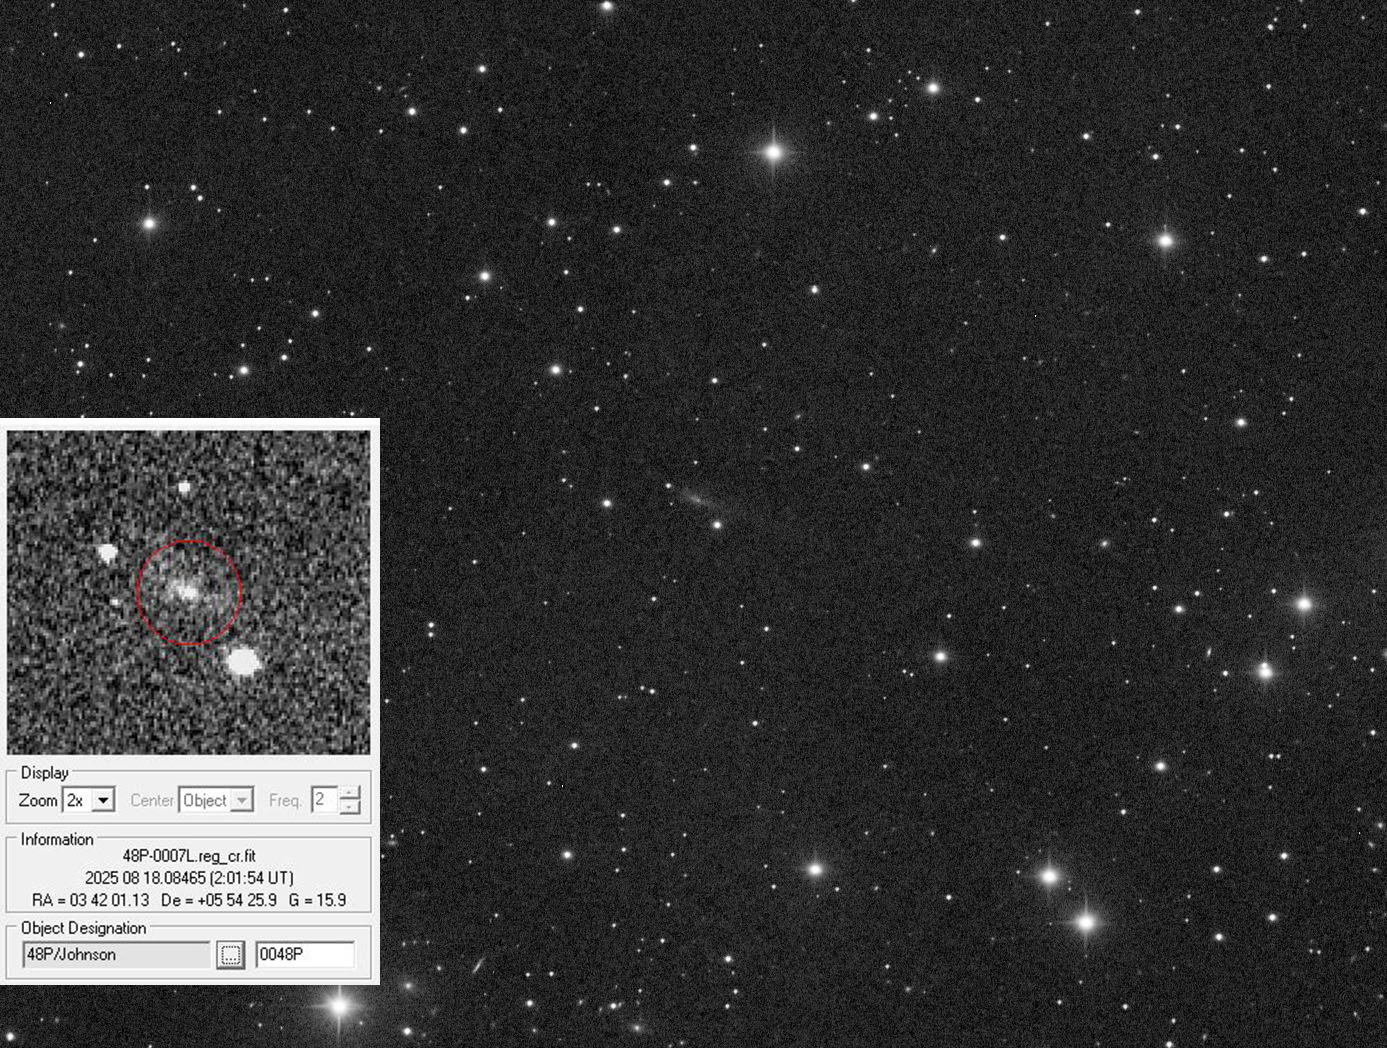The image size is (1387, 1048).
Task: Click the Freq. number field
Action: coord(324,800)
